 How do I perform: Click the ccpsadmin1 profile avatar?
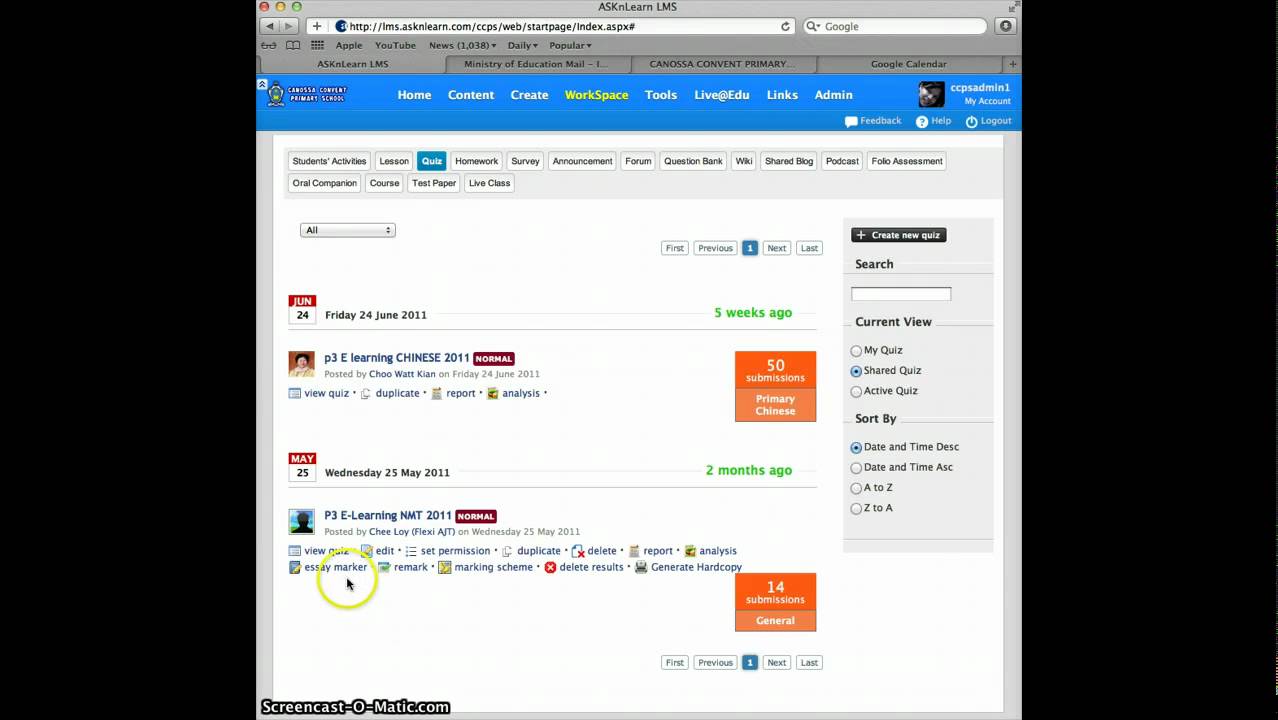coord(931,94)
